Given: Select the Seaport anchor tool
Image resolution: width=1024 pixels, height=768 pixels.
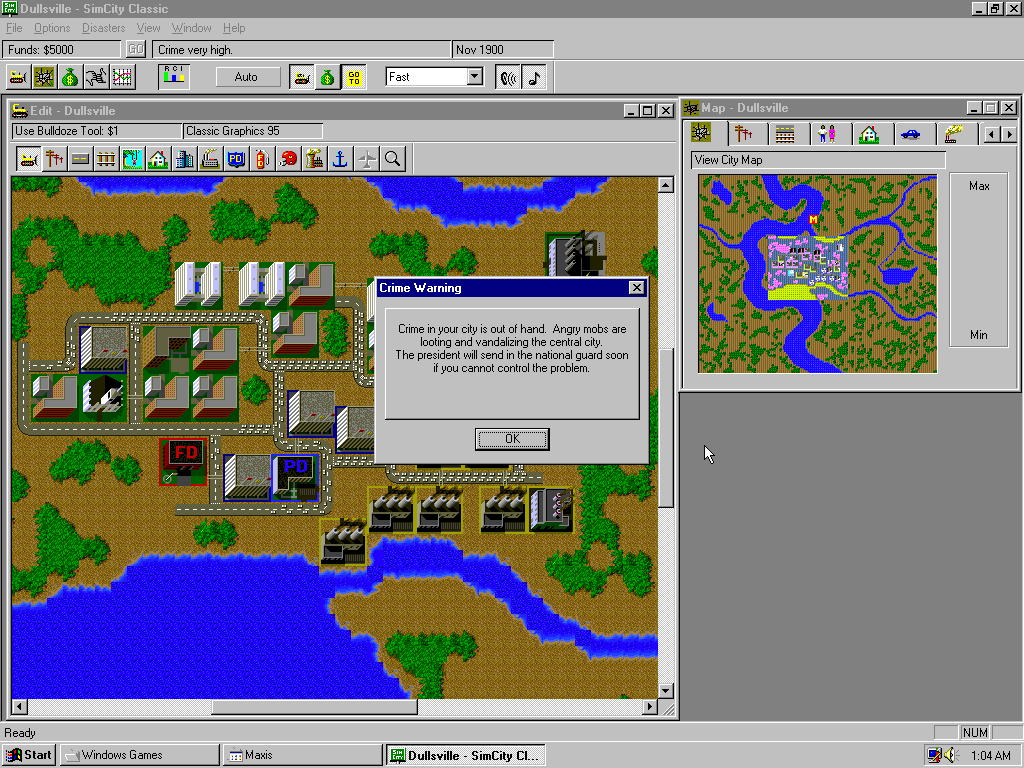Looking at the screenshot, I should pyautogui.click(x=340, y=159).
